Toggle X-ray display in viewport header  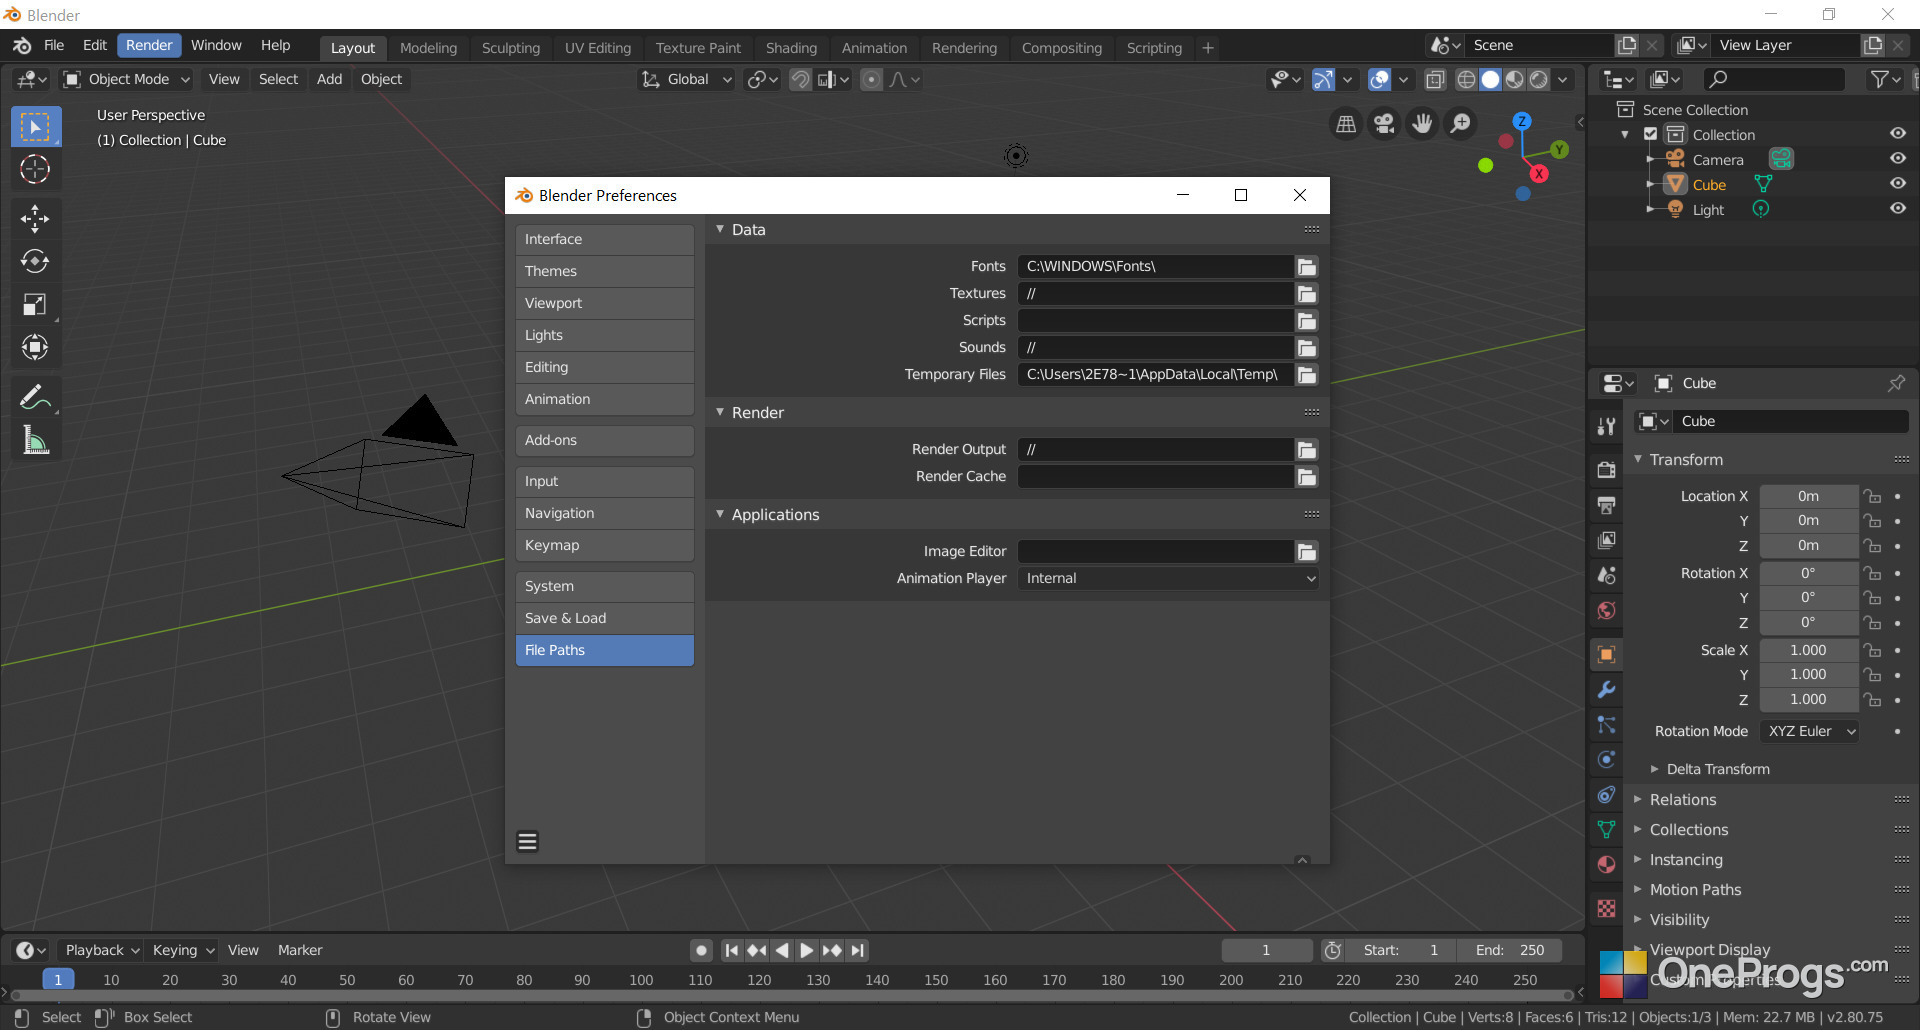pos(1434,79)
